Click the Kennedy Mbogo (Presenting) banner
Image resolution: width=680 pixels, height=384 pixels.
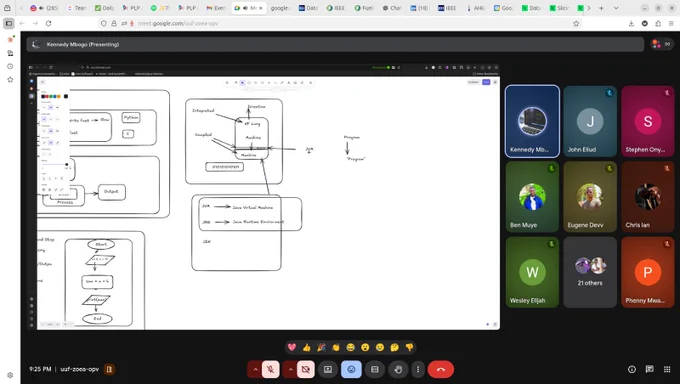pyautogui.click(x=335, y=44)
